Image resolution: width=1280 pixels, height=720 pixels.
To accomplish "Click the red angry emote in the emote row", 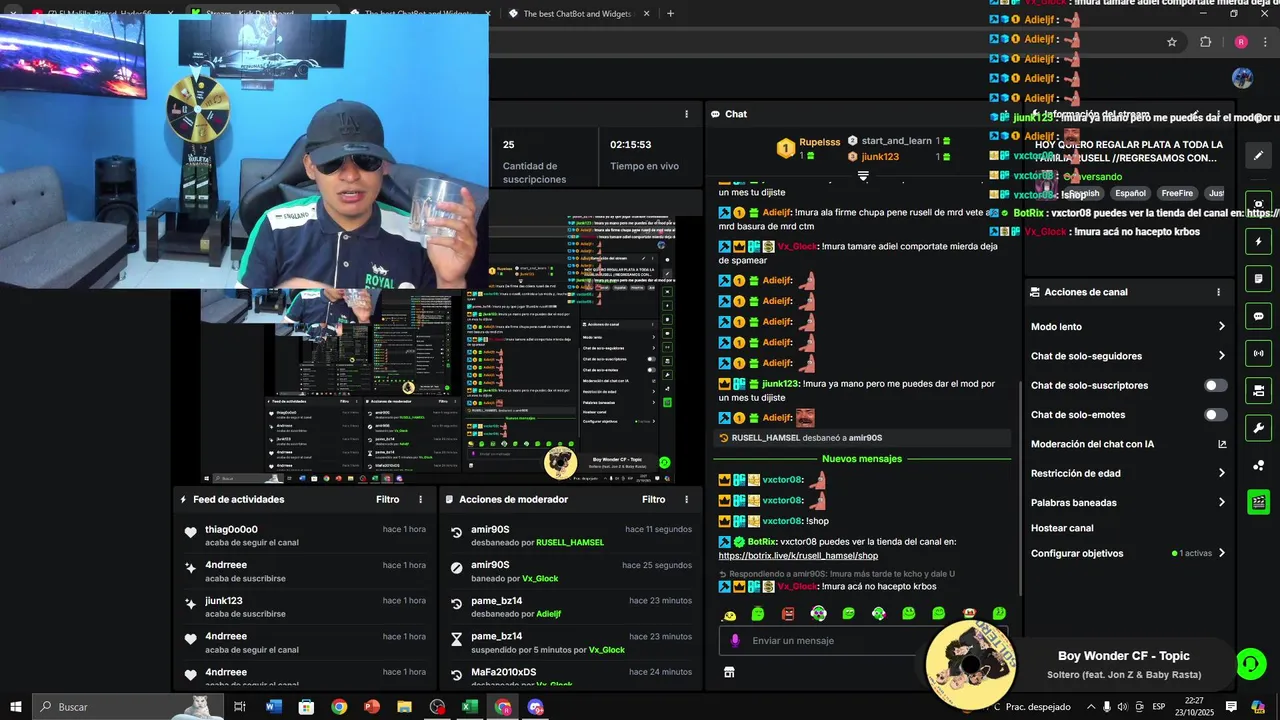I will coord(788,614).
